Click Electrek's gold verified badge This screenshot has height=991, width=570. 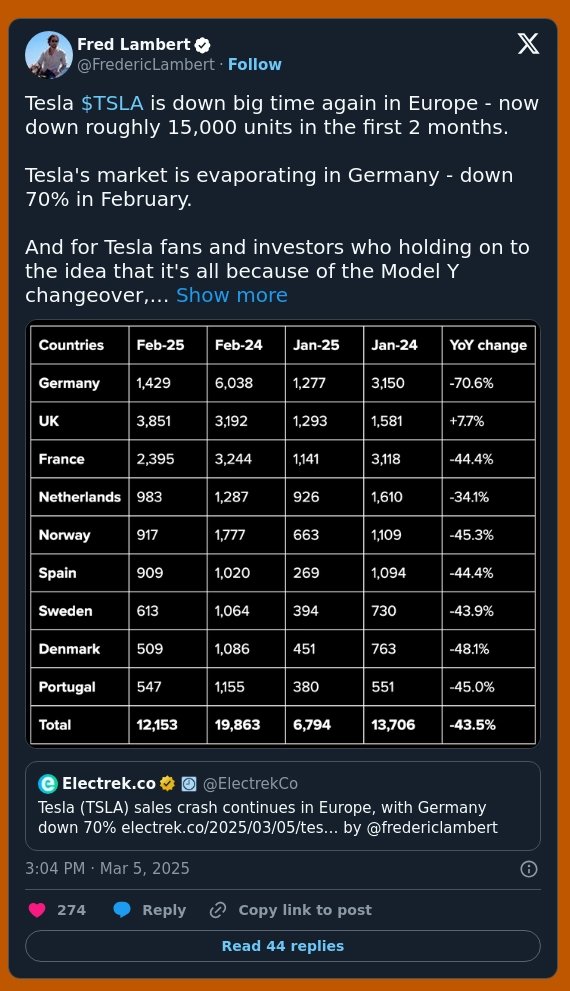[167, 784]
